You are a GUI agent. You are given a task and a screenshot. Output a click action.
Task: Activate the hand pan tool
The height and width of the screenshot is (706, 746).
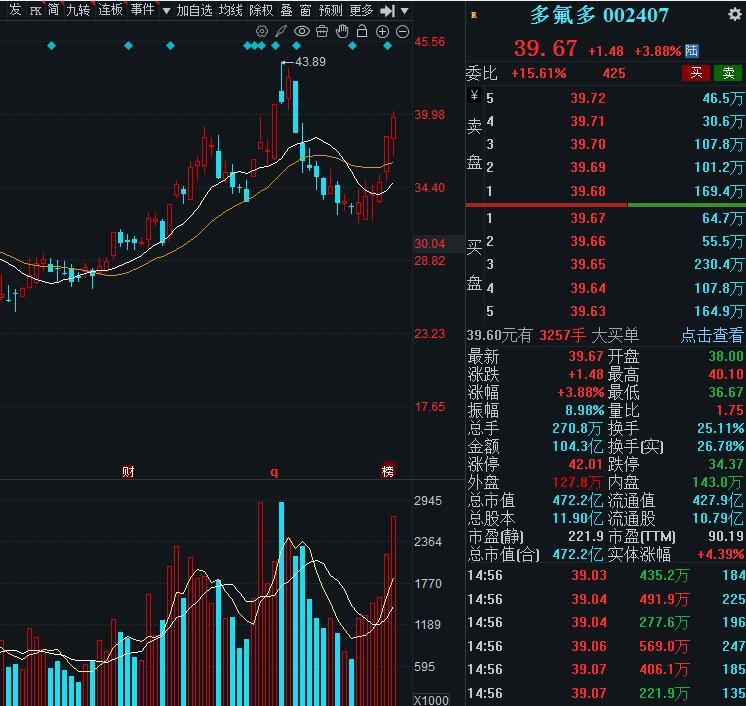342,32
